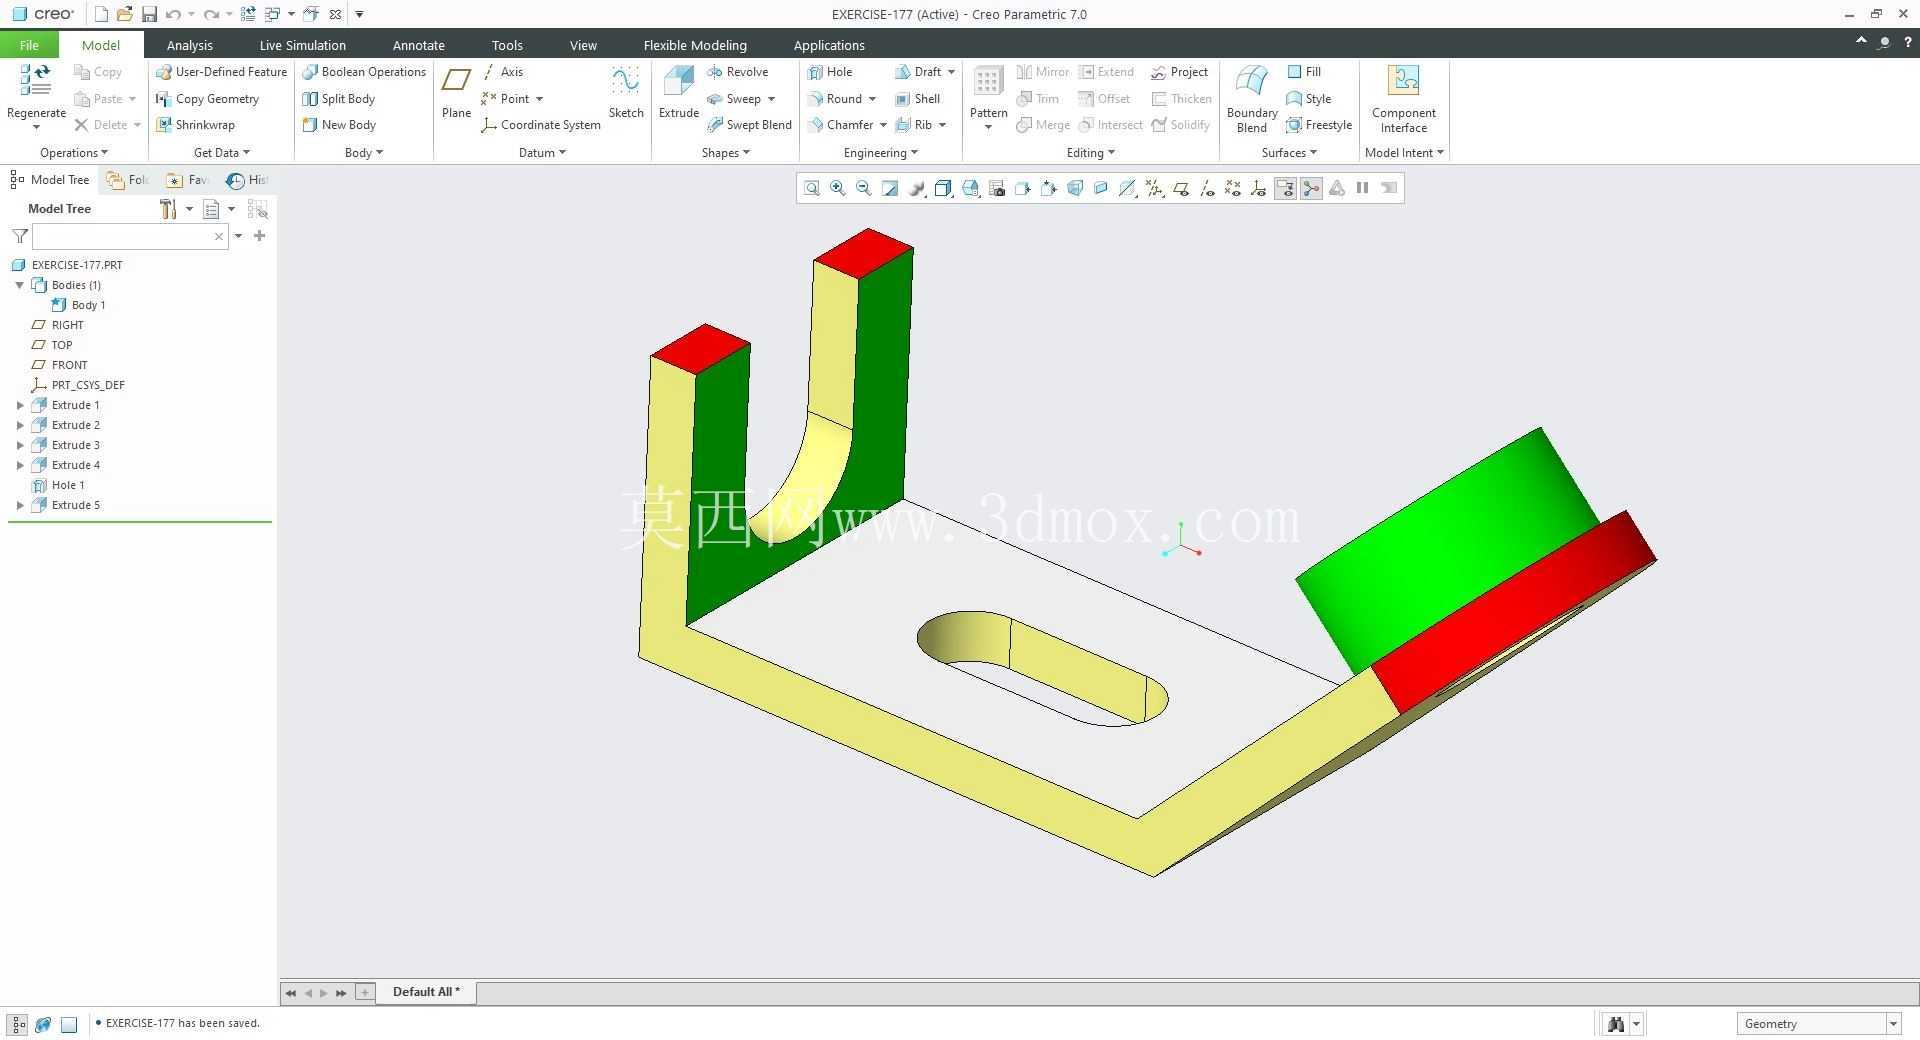Open a file with the folder icon
This screenshot has width=1920, height=1040.
click(x=124, y=14)
